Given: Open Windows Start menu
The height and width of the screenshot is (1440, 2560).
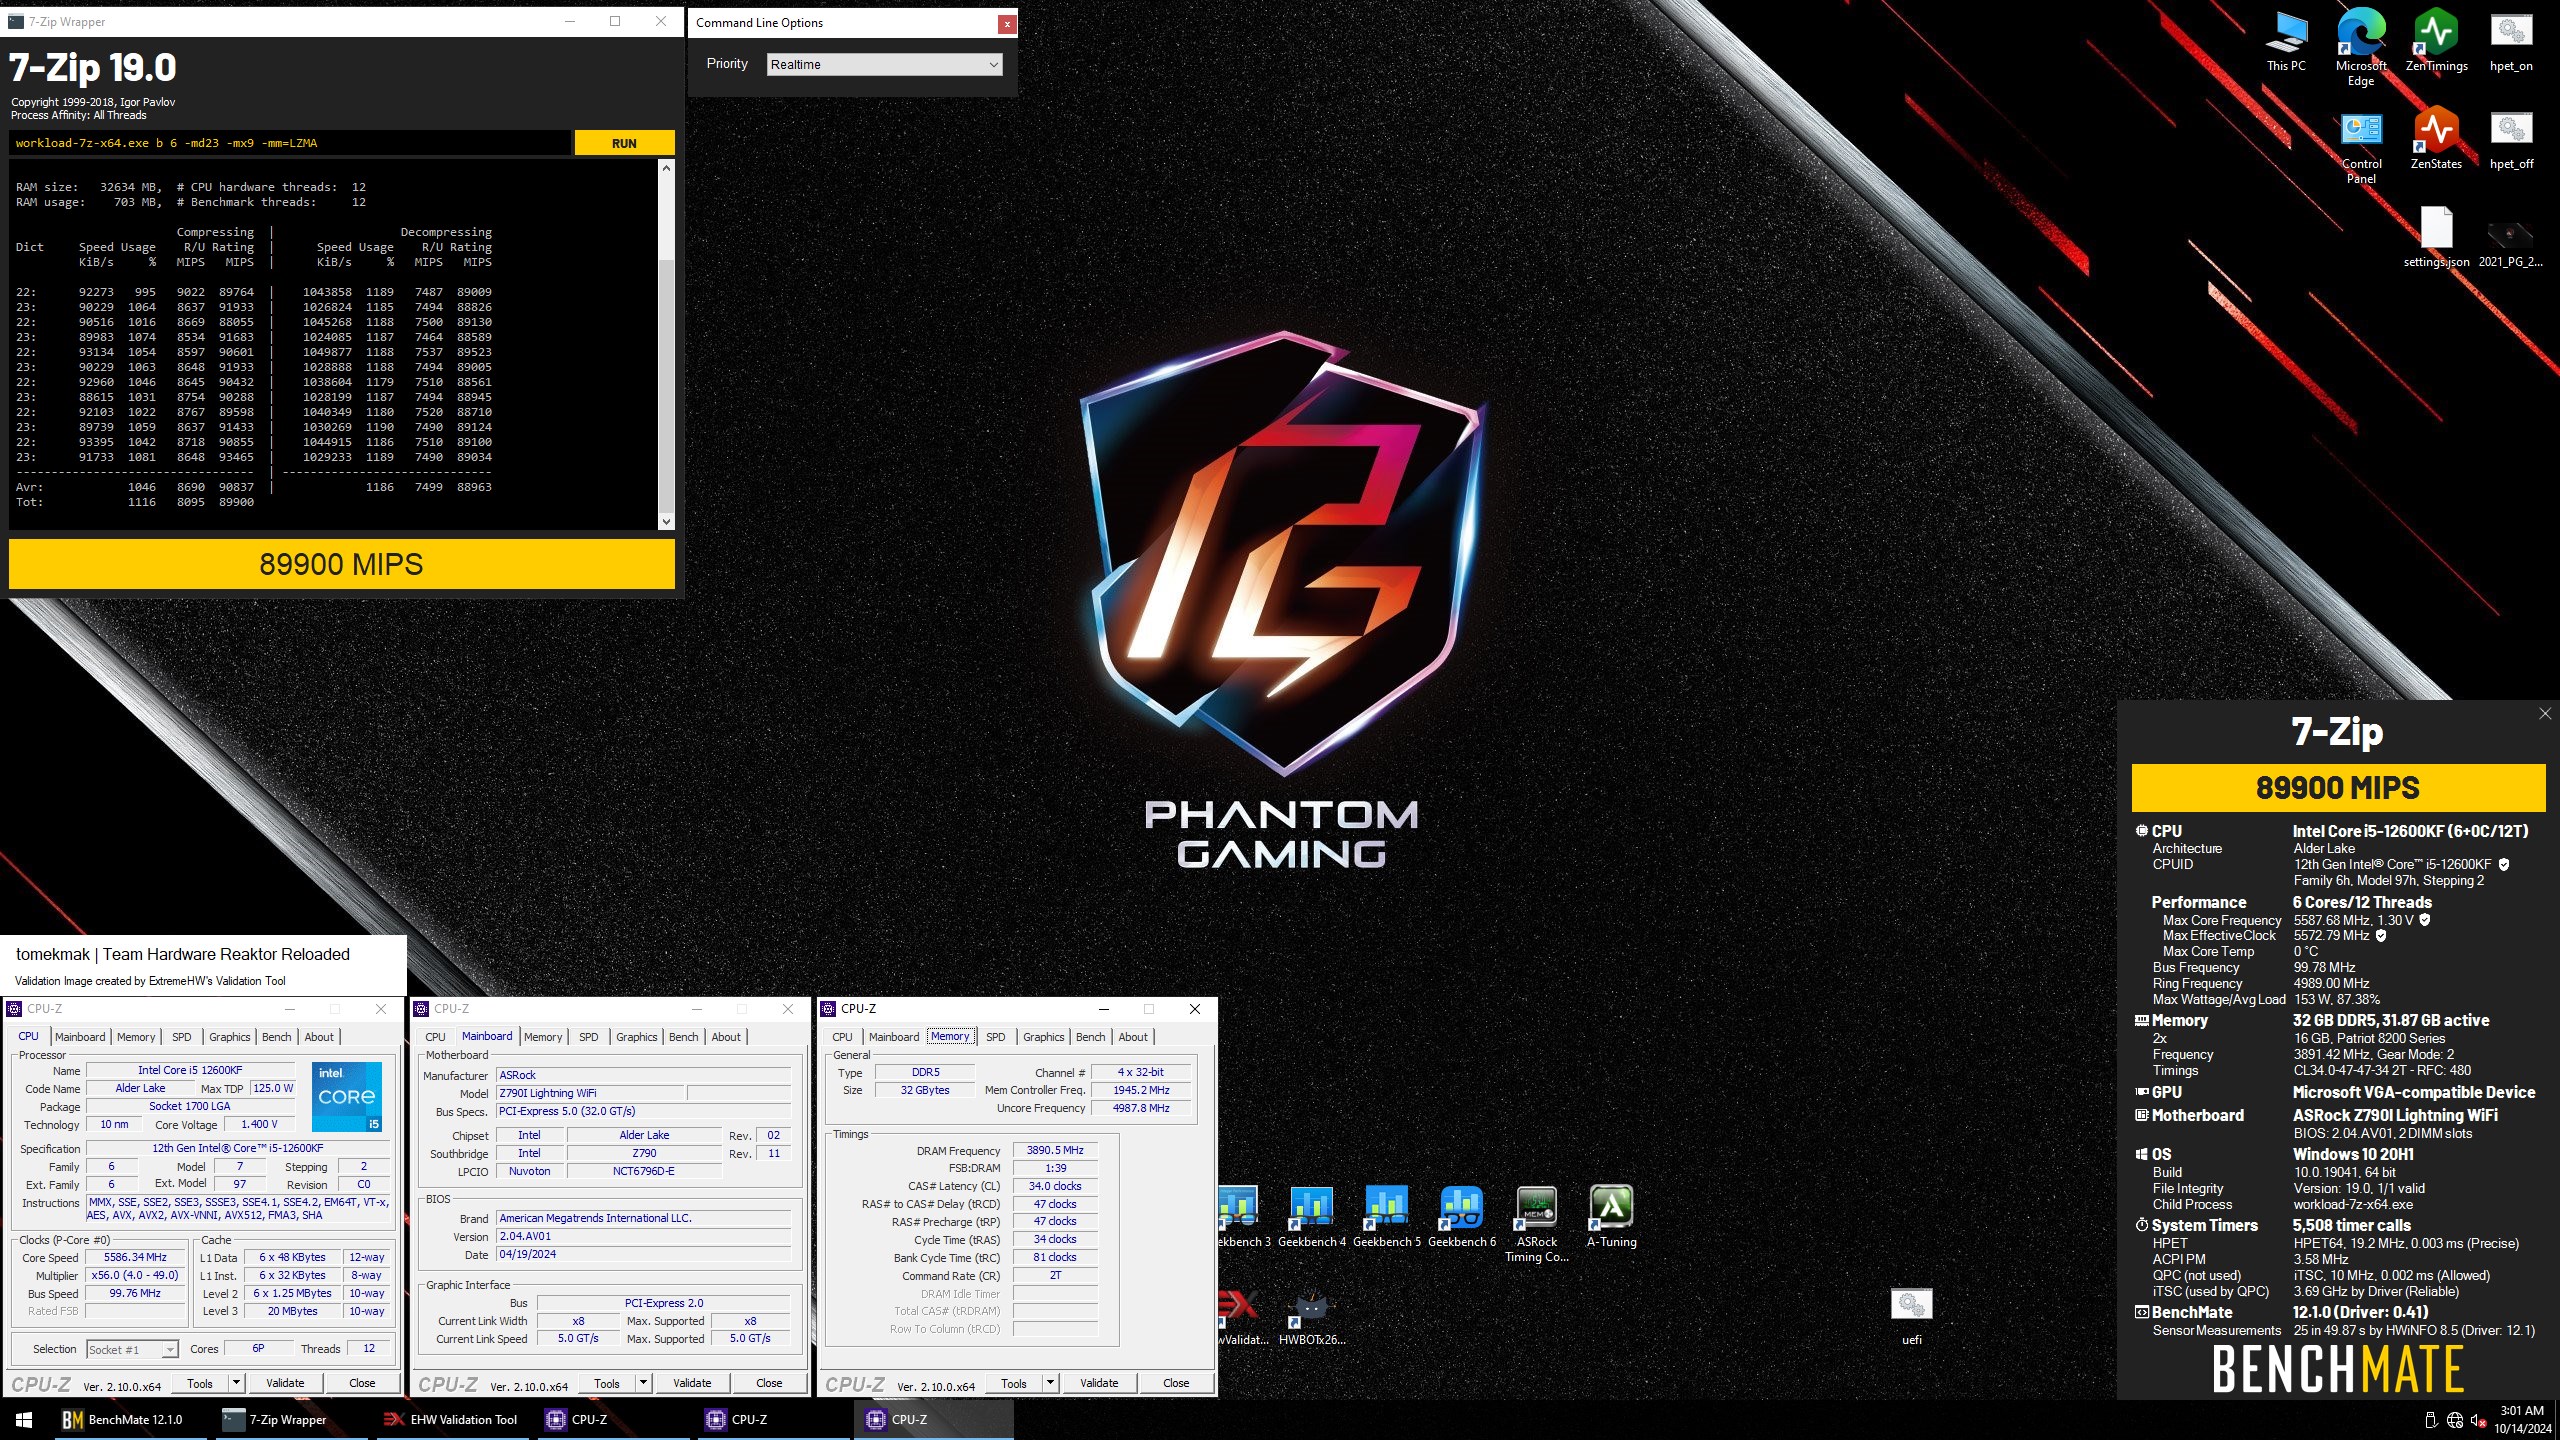Looking at the screenshot, I should [24, 1419].
